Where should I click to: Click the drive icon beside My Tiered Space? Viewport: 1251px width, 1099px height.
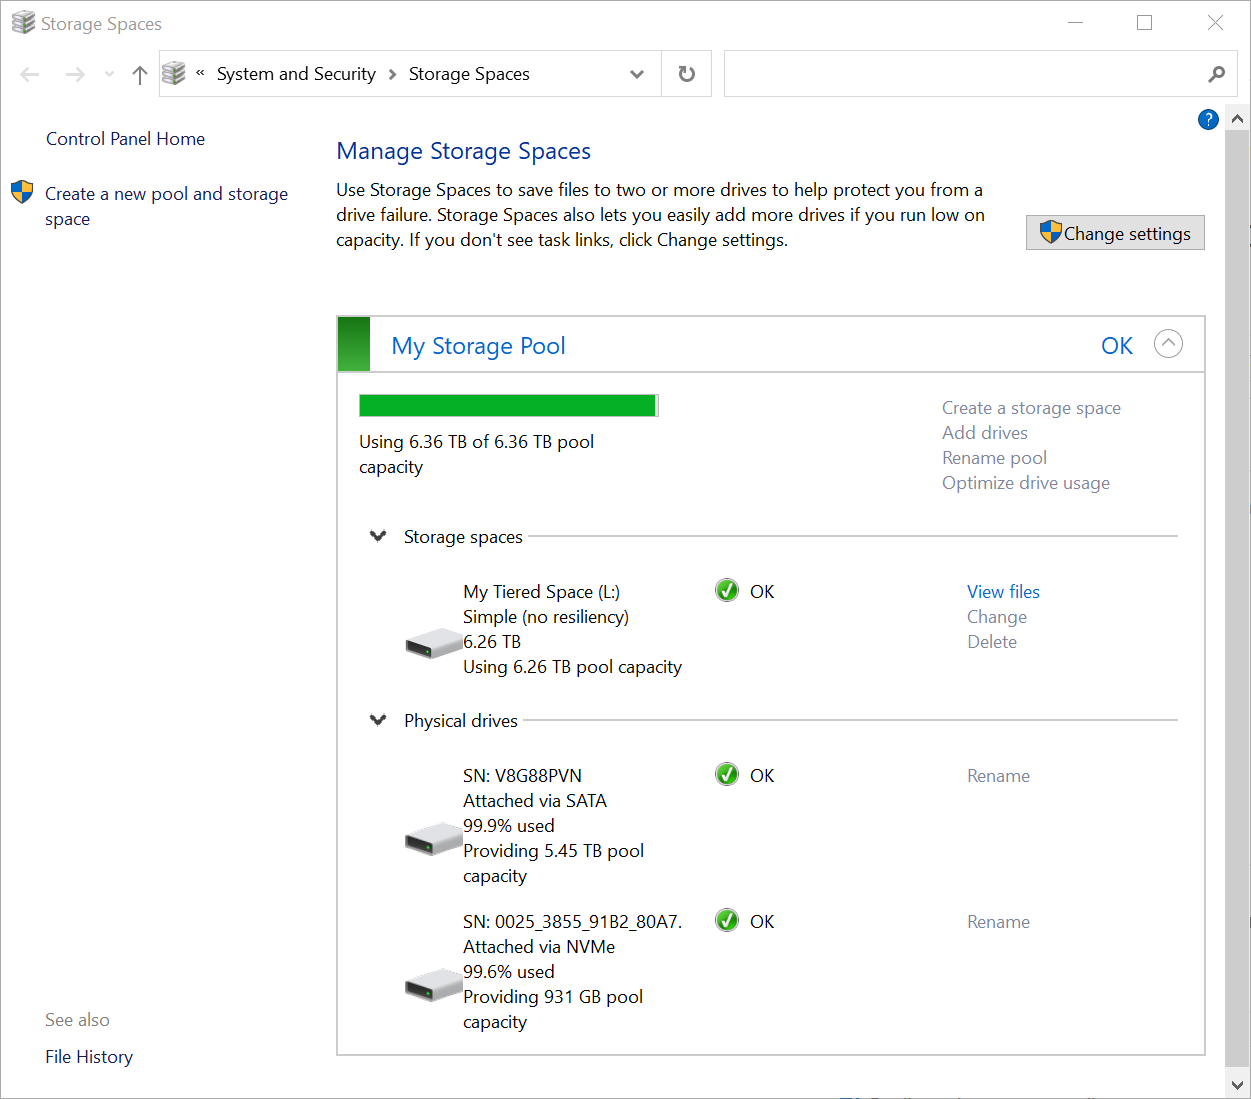coord(433,642)
